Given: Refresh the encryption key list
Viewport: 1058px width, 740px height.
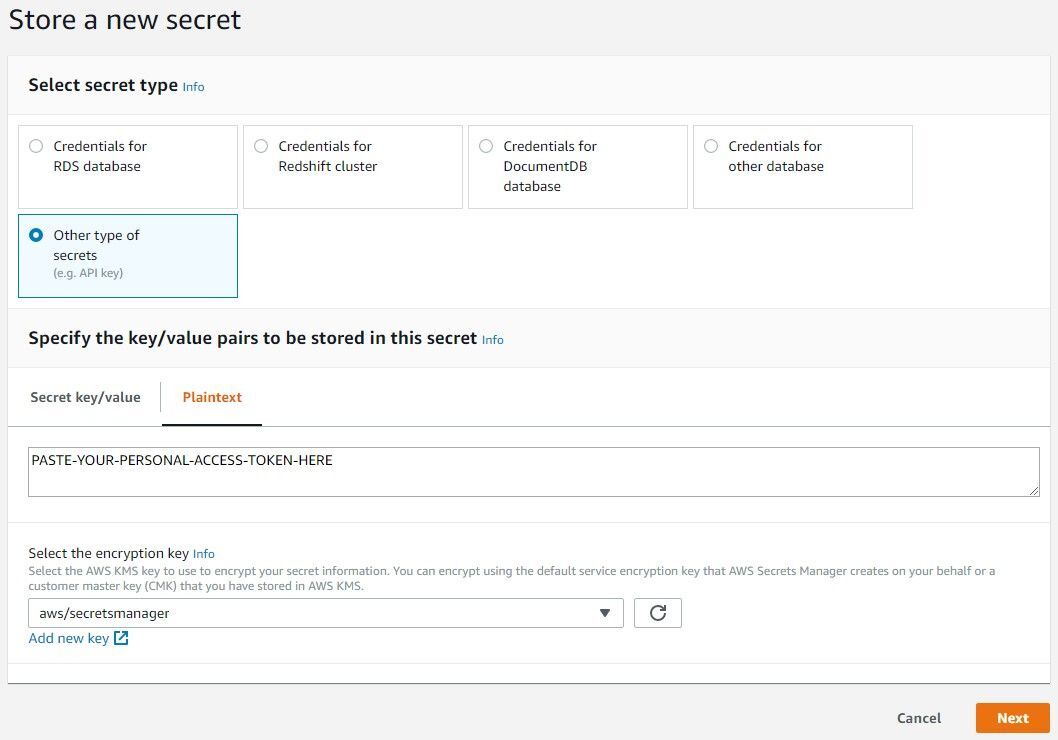Looking at the screenshot, I should 658,613.
